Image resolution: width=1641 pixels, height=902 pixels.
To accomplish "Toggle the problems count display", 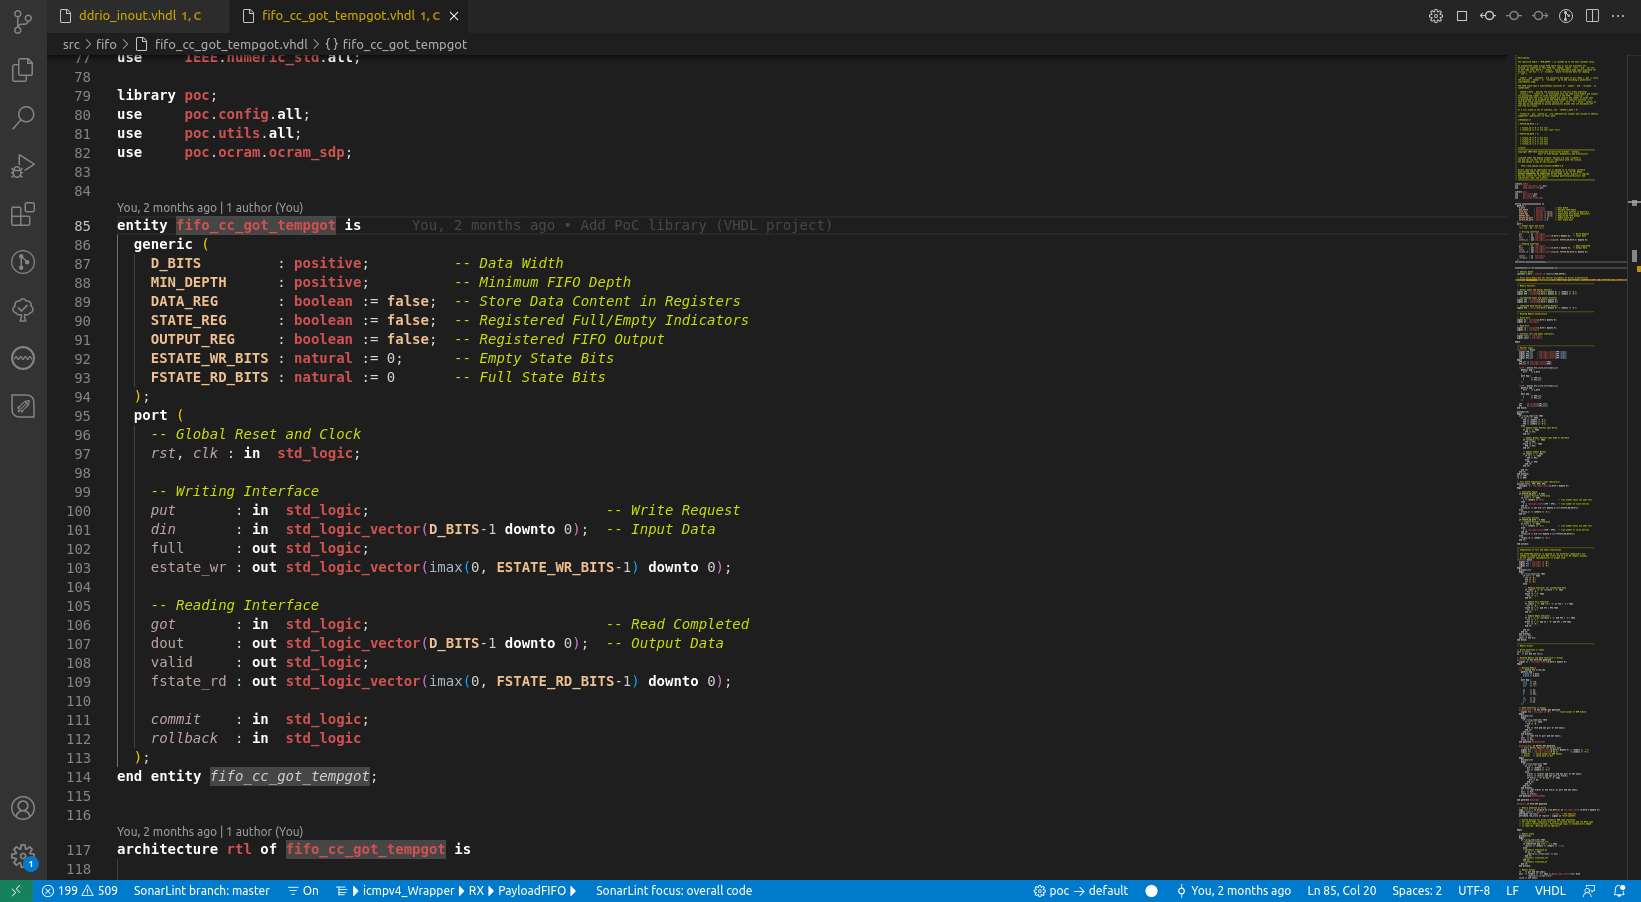I will [x=80, y=890].
